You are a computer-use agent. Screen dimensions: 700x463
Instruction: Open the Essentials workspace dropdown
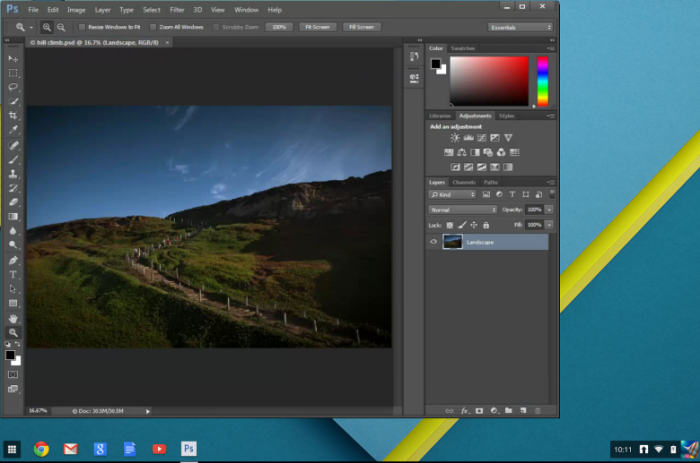pos(520,27)
